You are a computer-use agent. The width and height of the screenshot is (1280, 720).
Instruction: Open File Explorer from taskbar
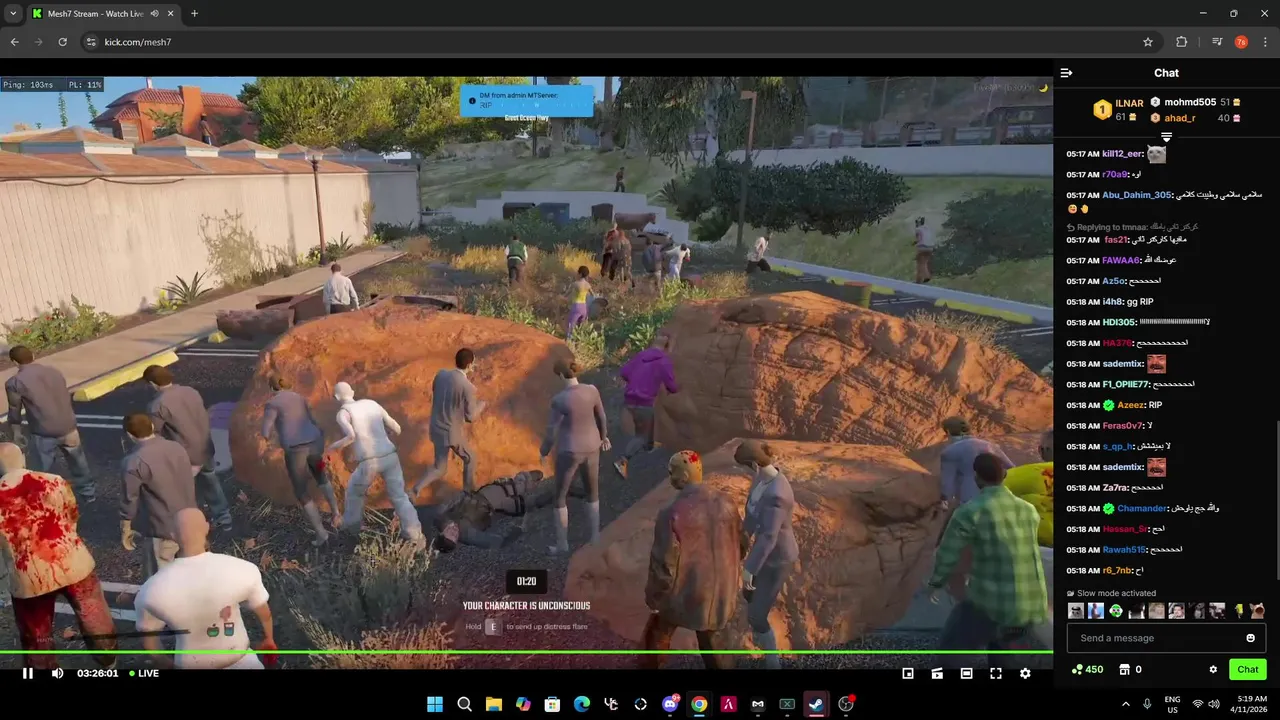click(493, 704)
